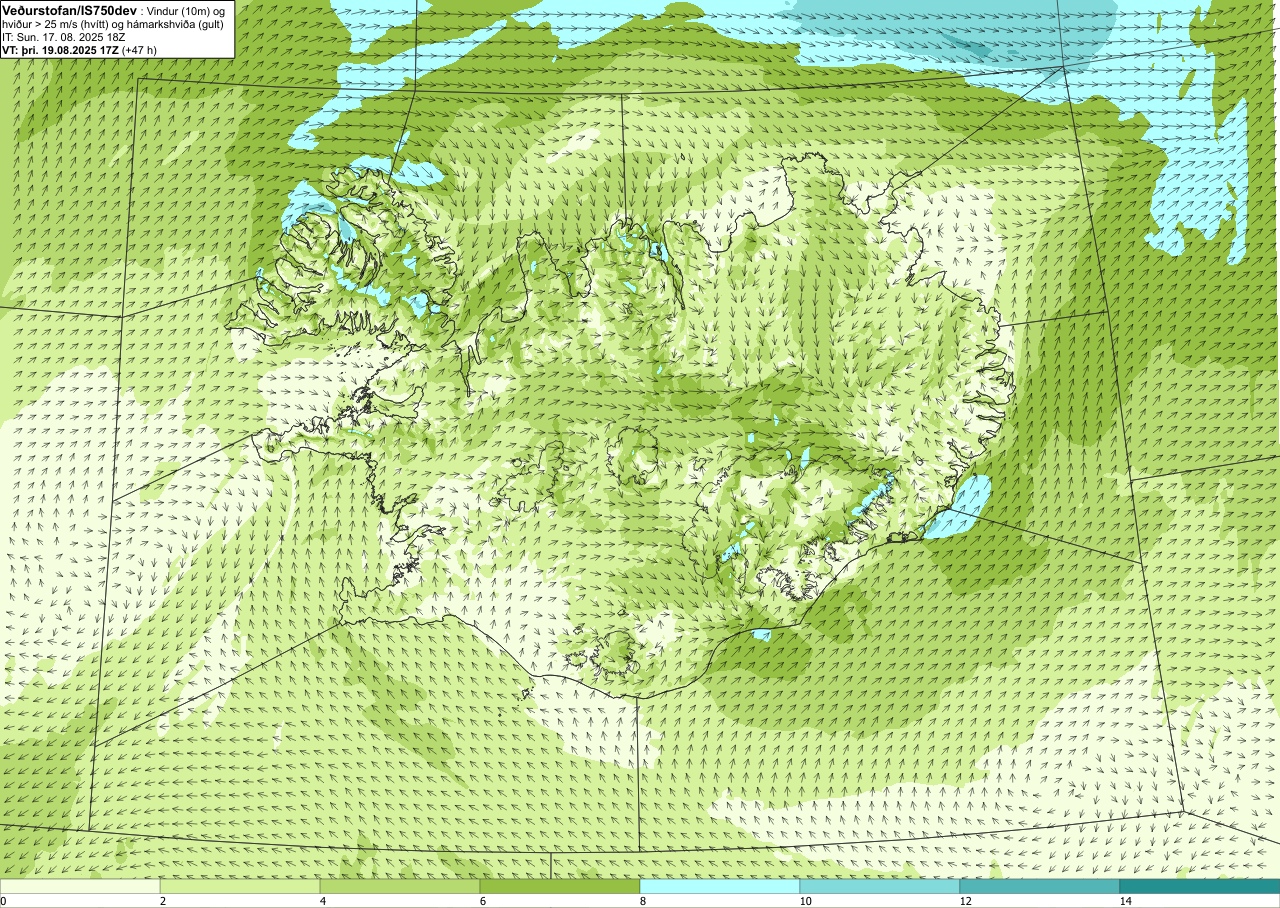This screenshot has width=1280, height=908.
Task: Select the 4–6 m/s medium green swatch
Action: pyautogui.click(x=400, y=886)
